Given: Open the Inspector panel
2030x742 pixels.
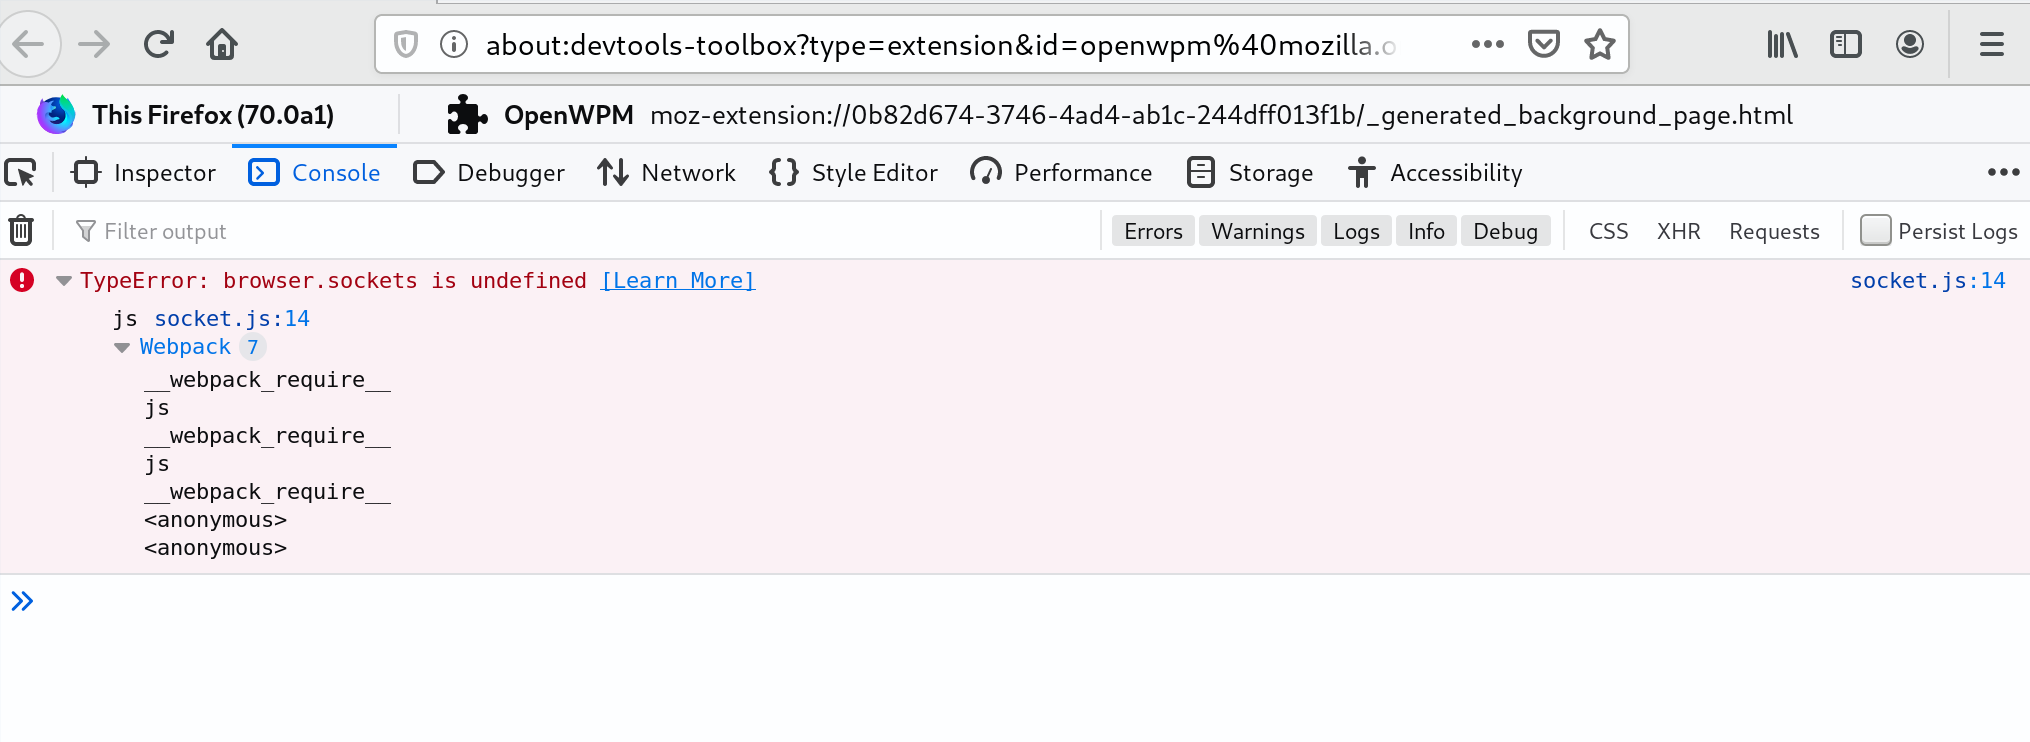Looking at the screenshot, I should [x=143, y=172].
